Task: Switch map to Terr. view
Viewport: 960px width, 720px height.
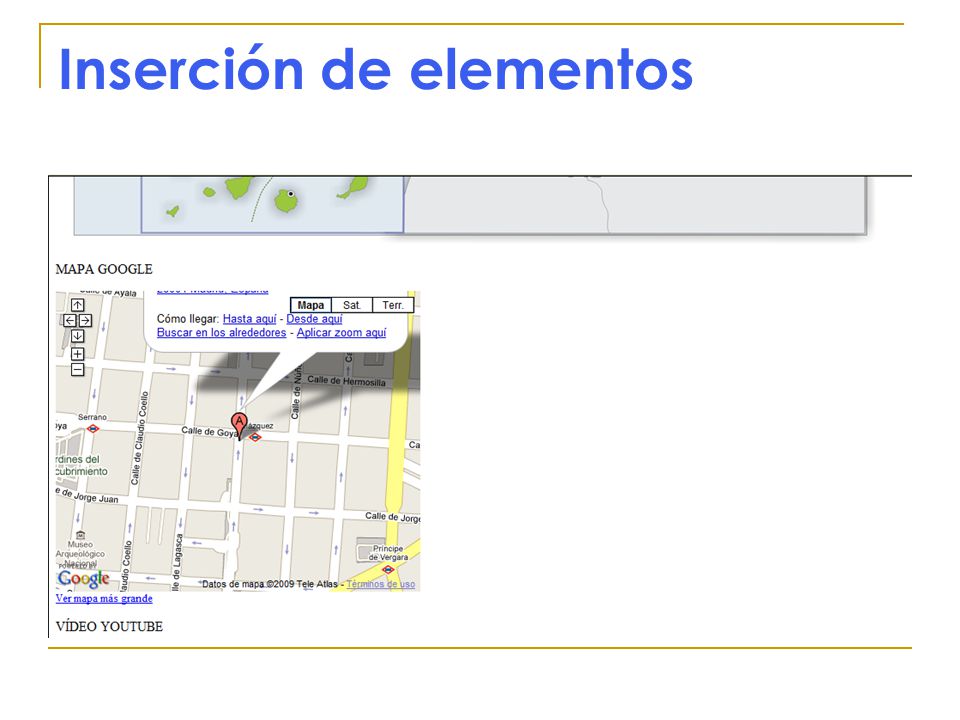Action: [x=393, y=305]
